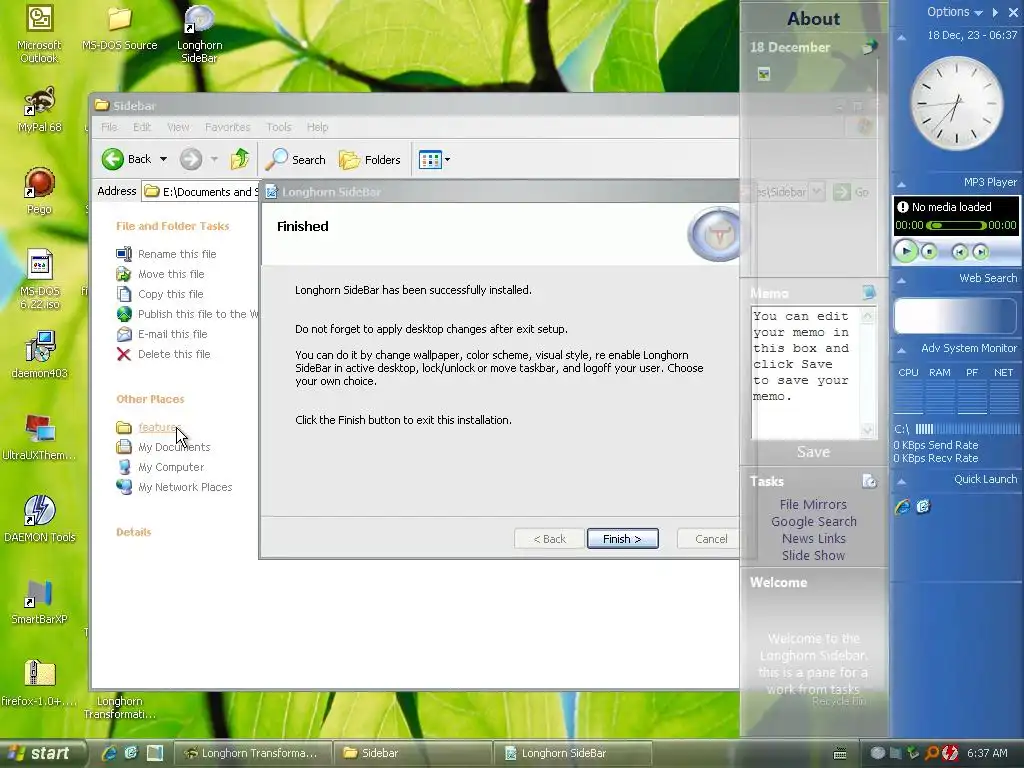
Task: Click Publish this file to the Web
Action: point(187,314)
